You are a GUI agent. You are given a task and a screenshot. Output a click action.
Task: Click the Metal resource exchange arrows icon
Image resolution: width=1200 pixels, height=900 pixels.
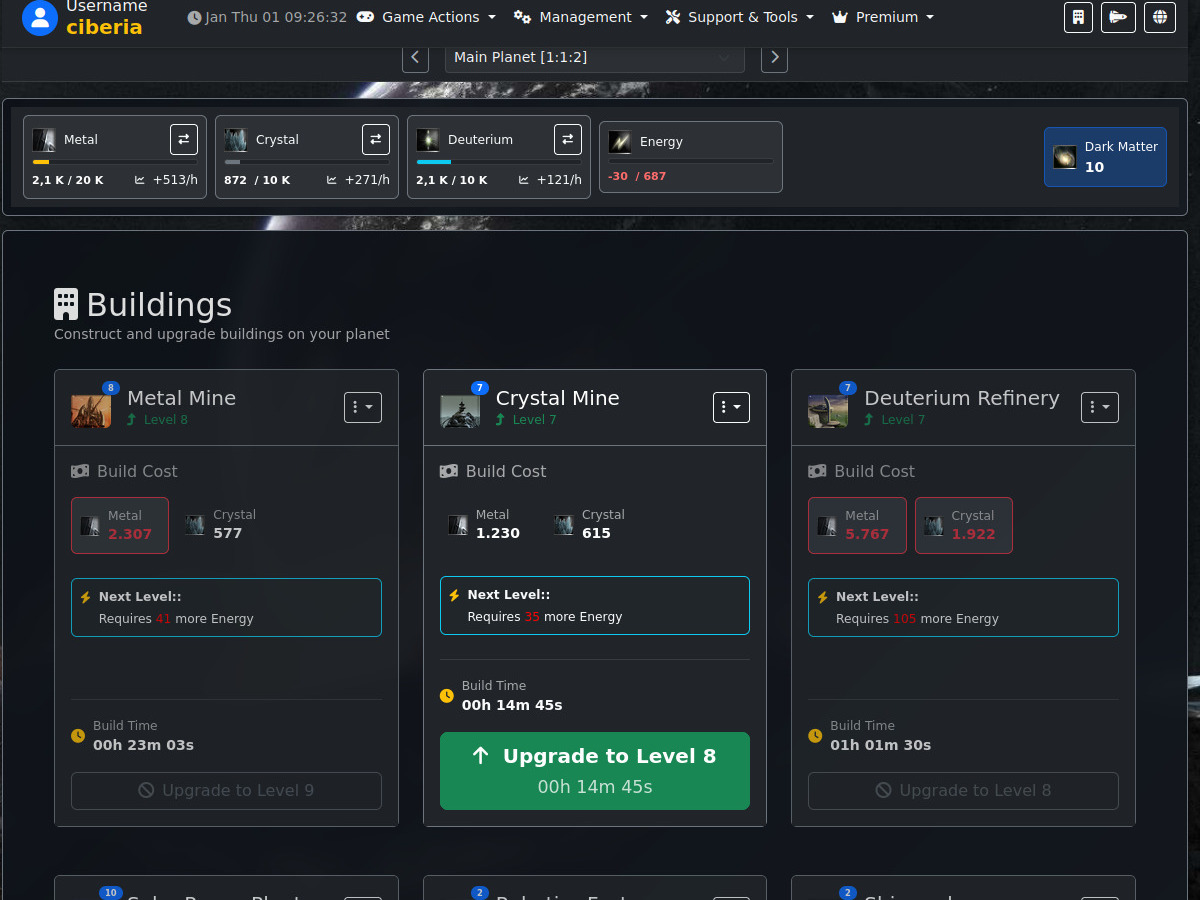click(x=184, y=140)
